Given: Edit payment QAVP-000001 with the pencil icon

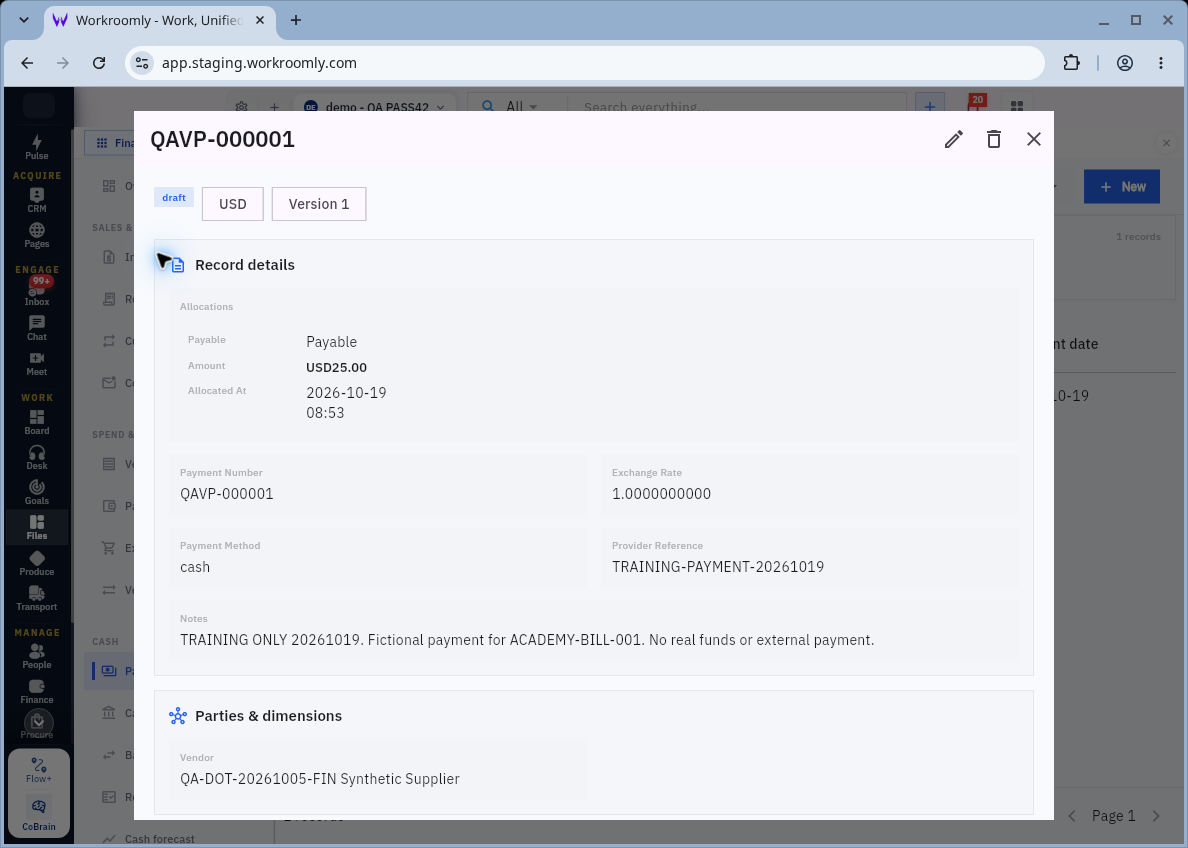Looking at the screenshot, I should 954,139.
